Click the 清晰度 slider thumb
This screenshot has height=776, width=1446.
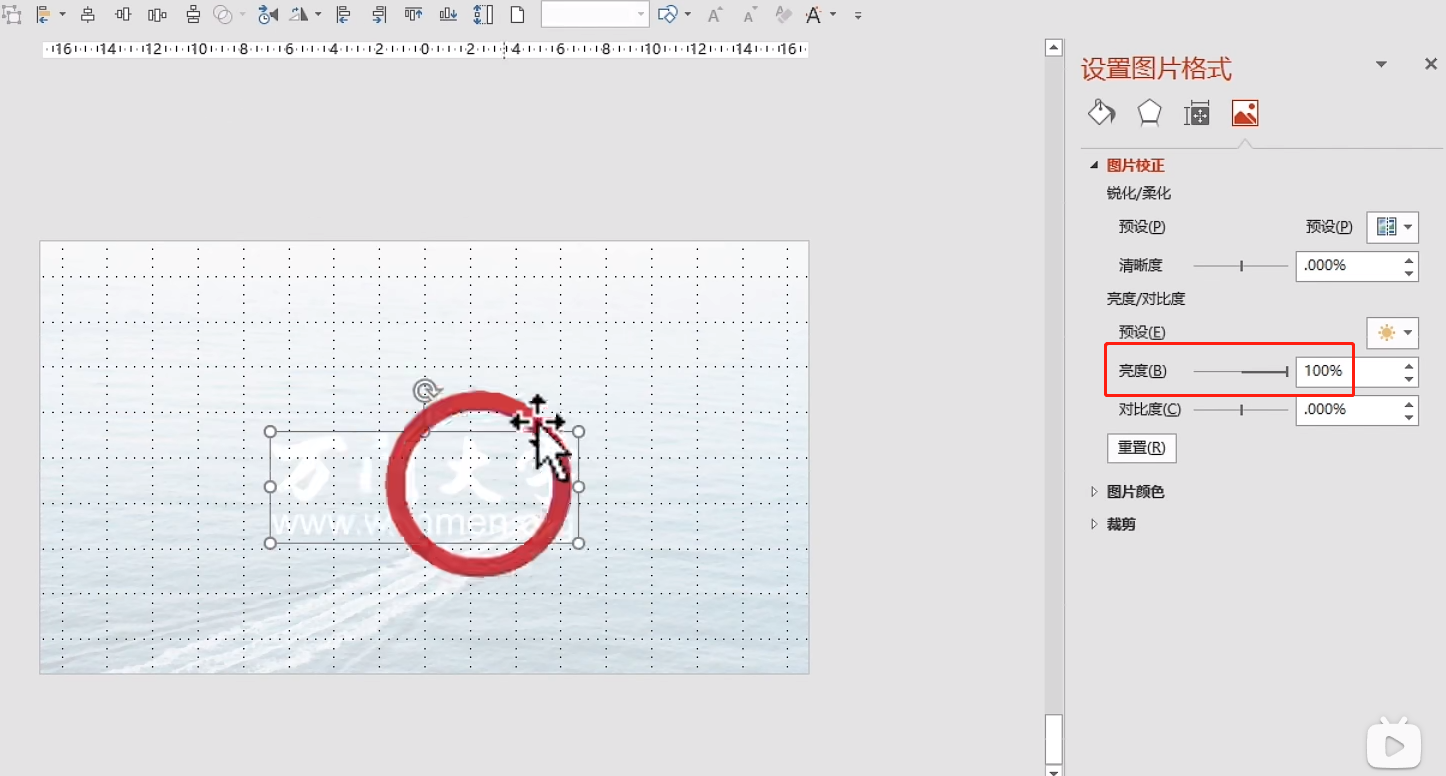tap(1242, 266)
